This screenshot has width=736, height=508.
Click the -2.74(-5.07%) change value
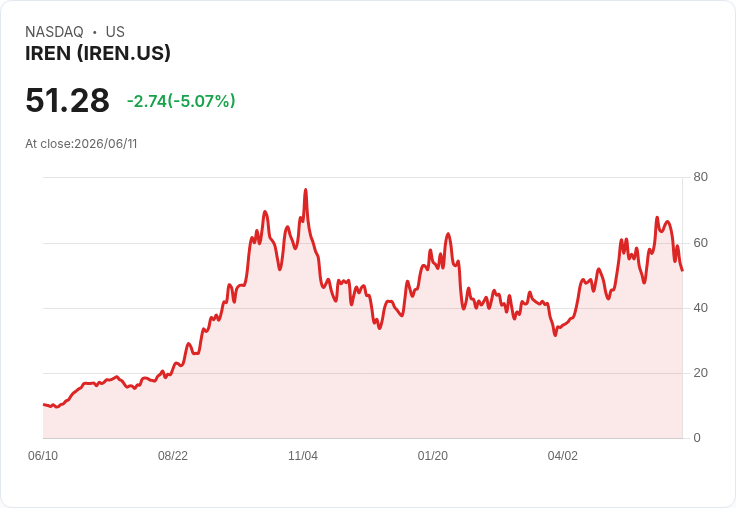181,101
